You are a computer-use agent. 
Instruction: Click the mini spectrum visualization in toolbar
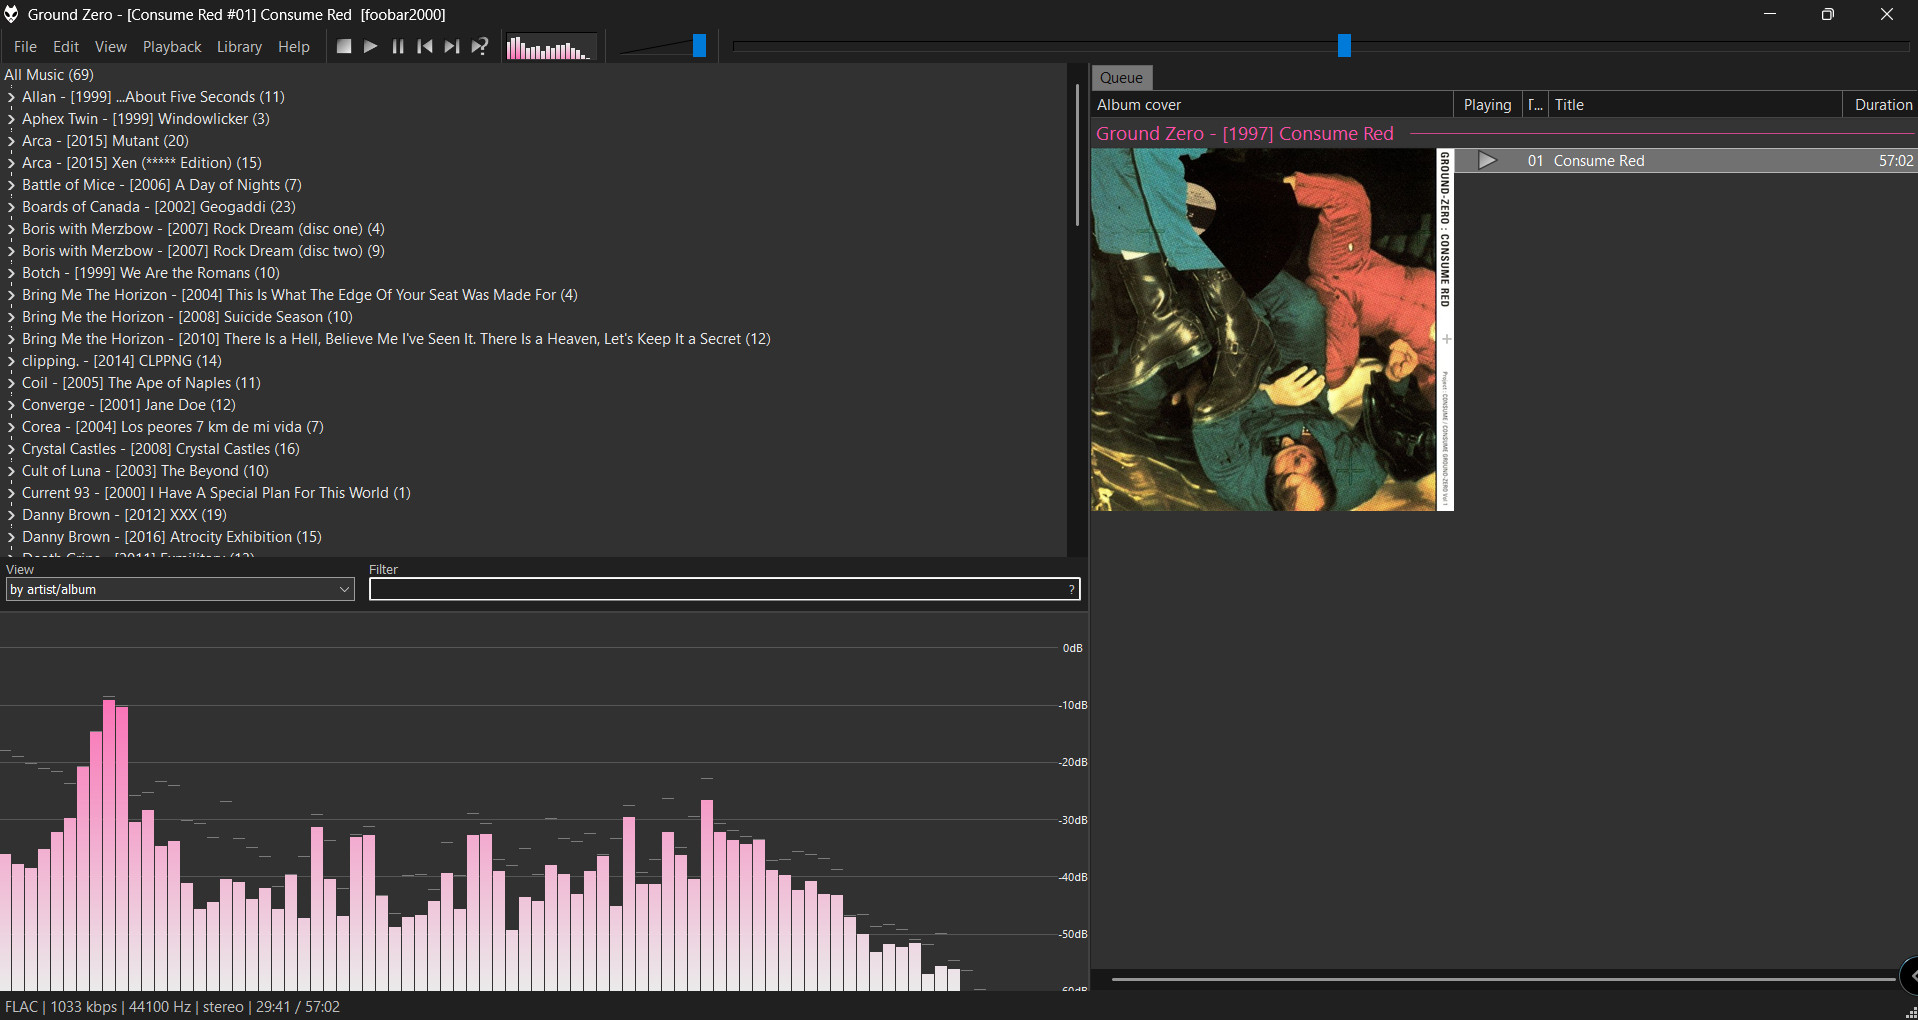(x=551, y=47)
